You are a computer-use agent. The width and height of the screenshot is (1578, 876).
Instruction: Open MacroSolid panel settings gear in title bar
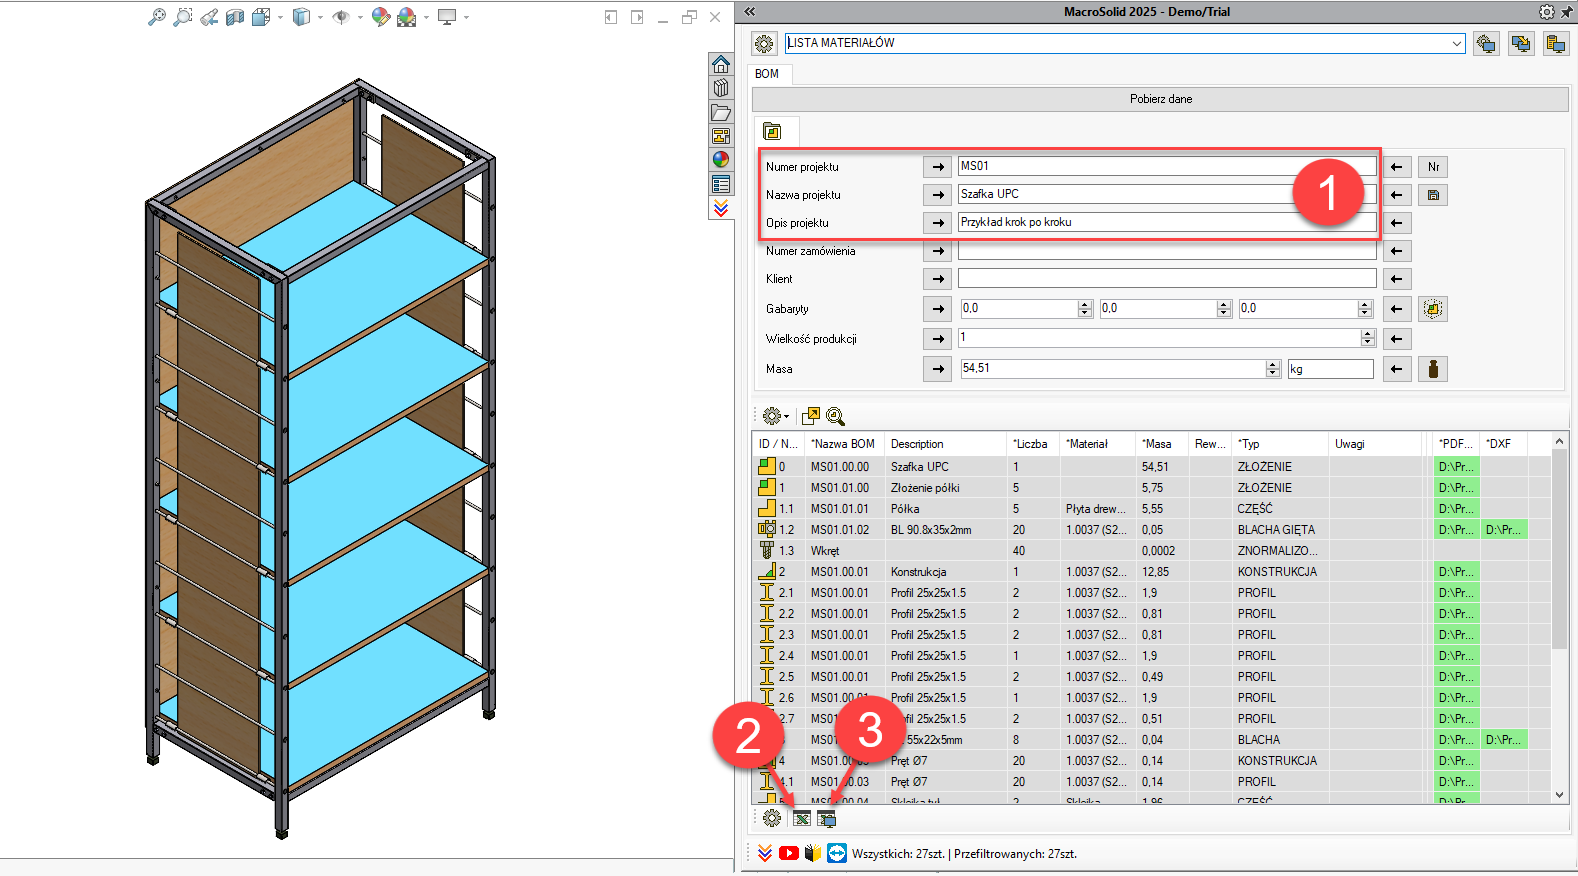(1547, 12)
